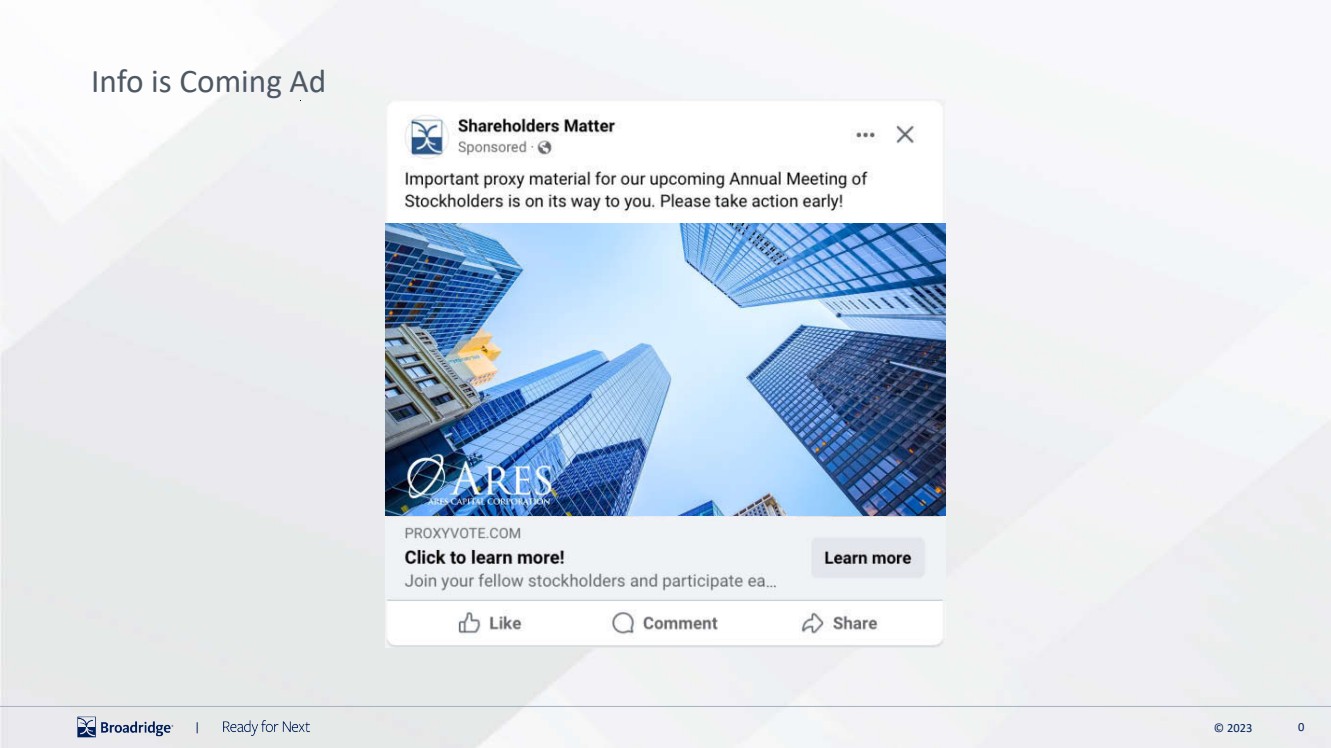Open the Shareholders Matter page name

[536, 126]
